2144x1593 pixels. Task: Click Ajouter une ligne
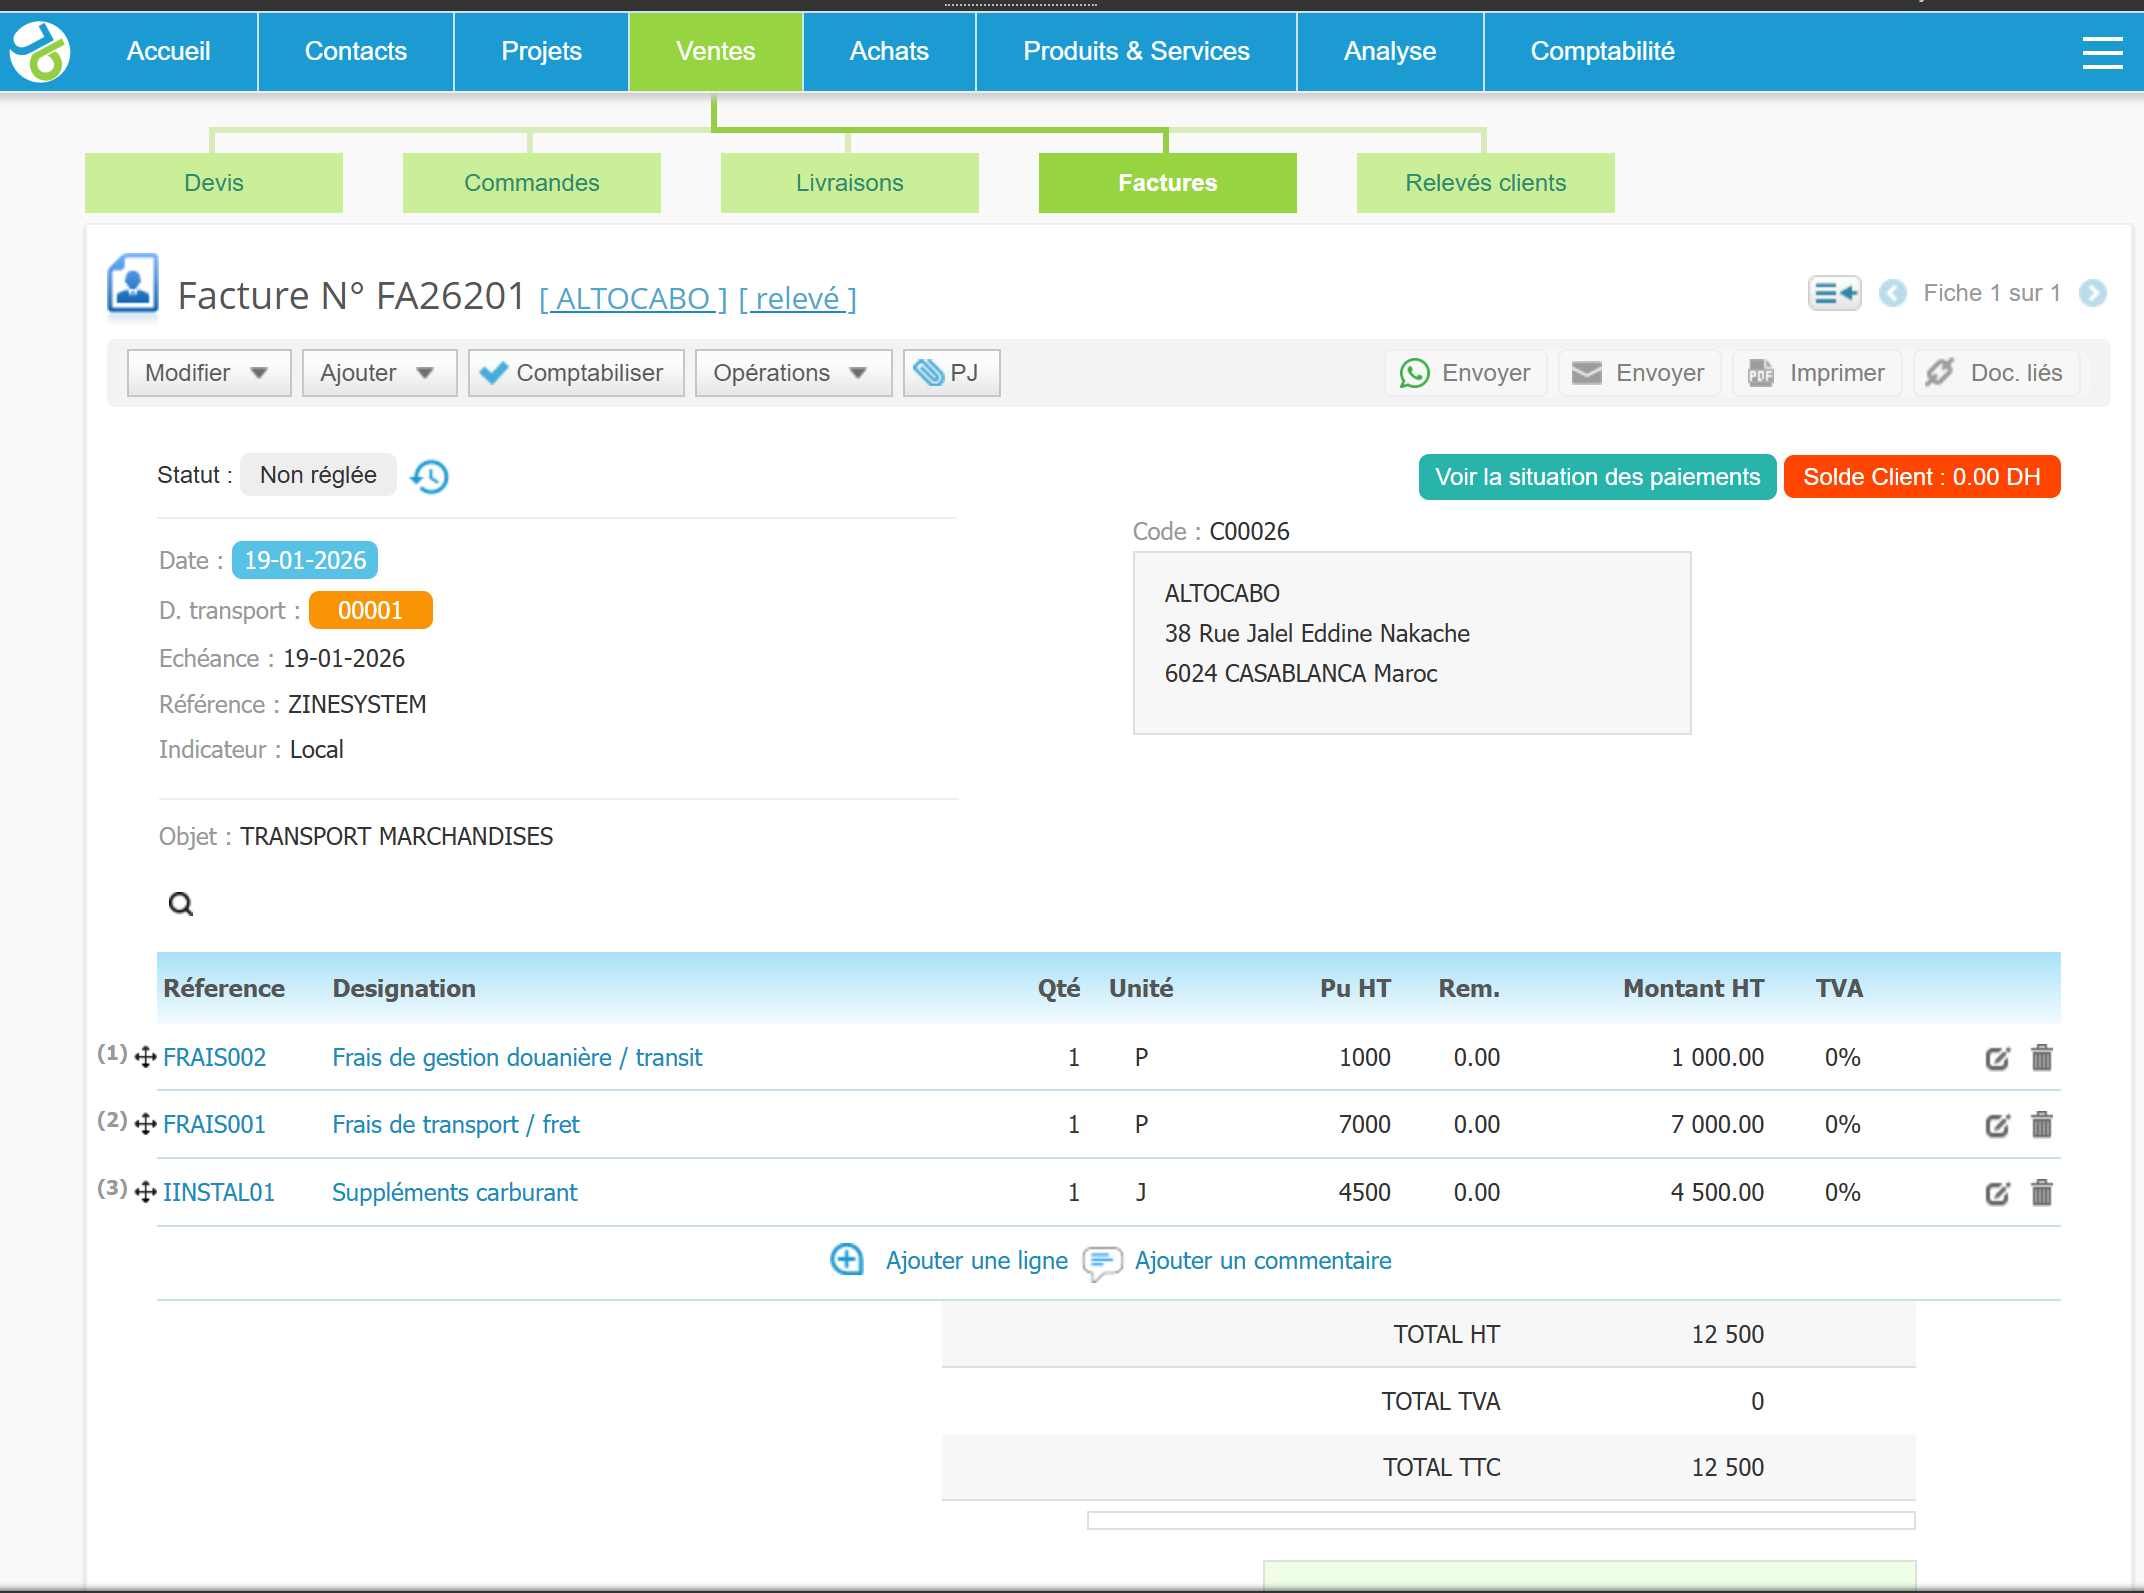(x=976, y=1260)
